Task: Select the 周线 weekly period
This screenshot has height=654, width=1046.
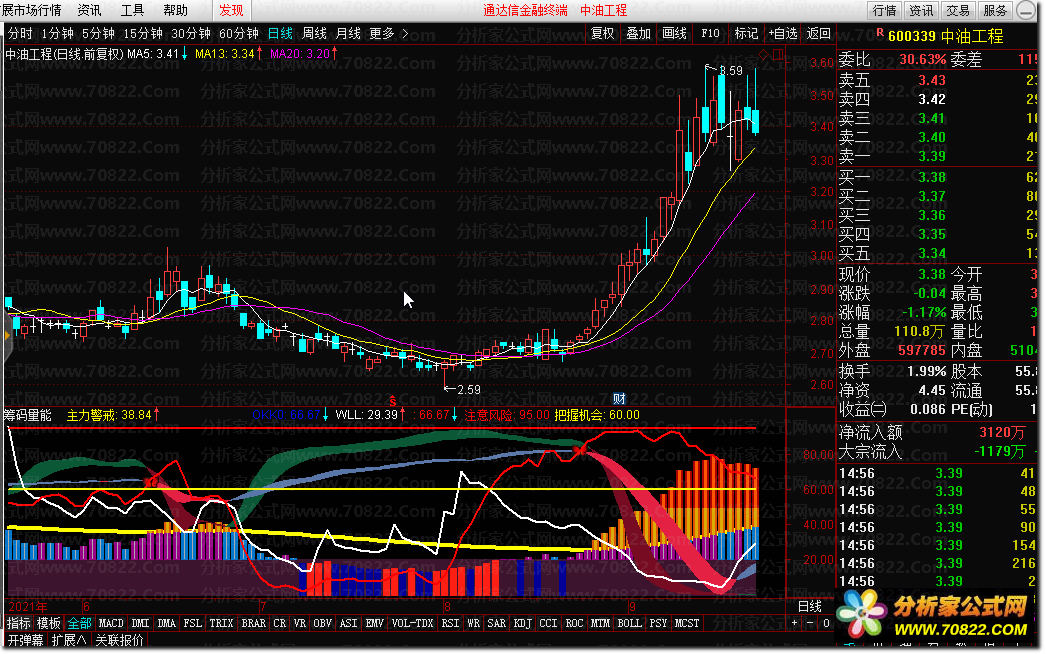Action: [x=314, y=33]
